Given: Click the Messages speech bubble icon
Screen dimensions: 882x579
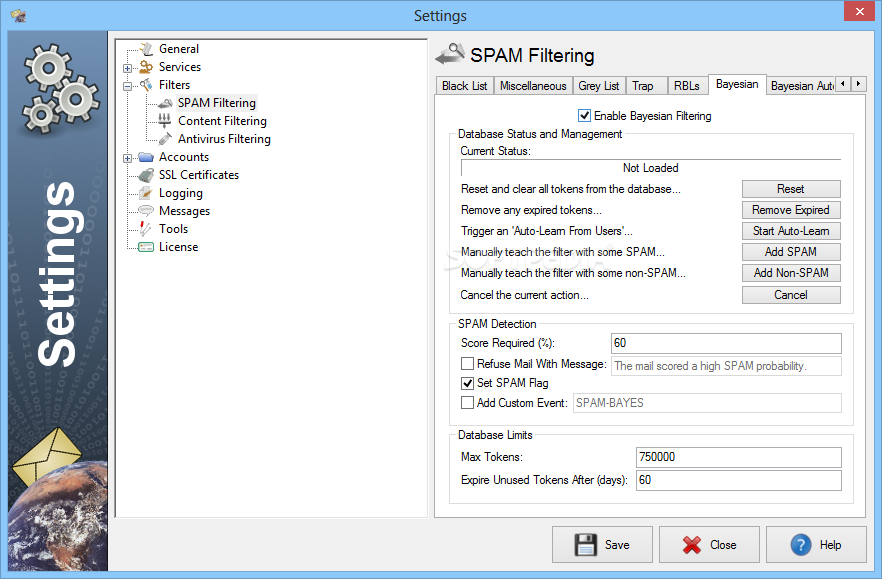Looking at the screenshot, I should pyautogui.click(x=146, y=211).
